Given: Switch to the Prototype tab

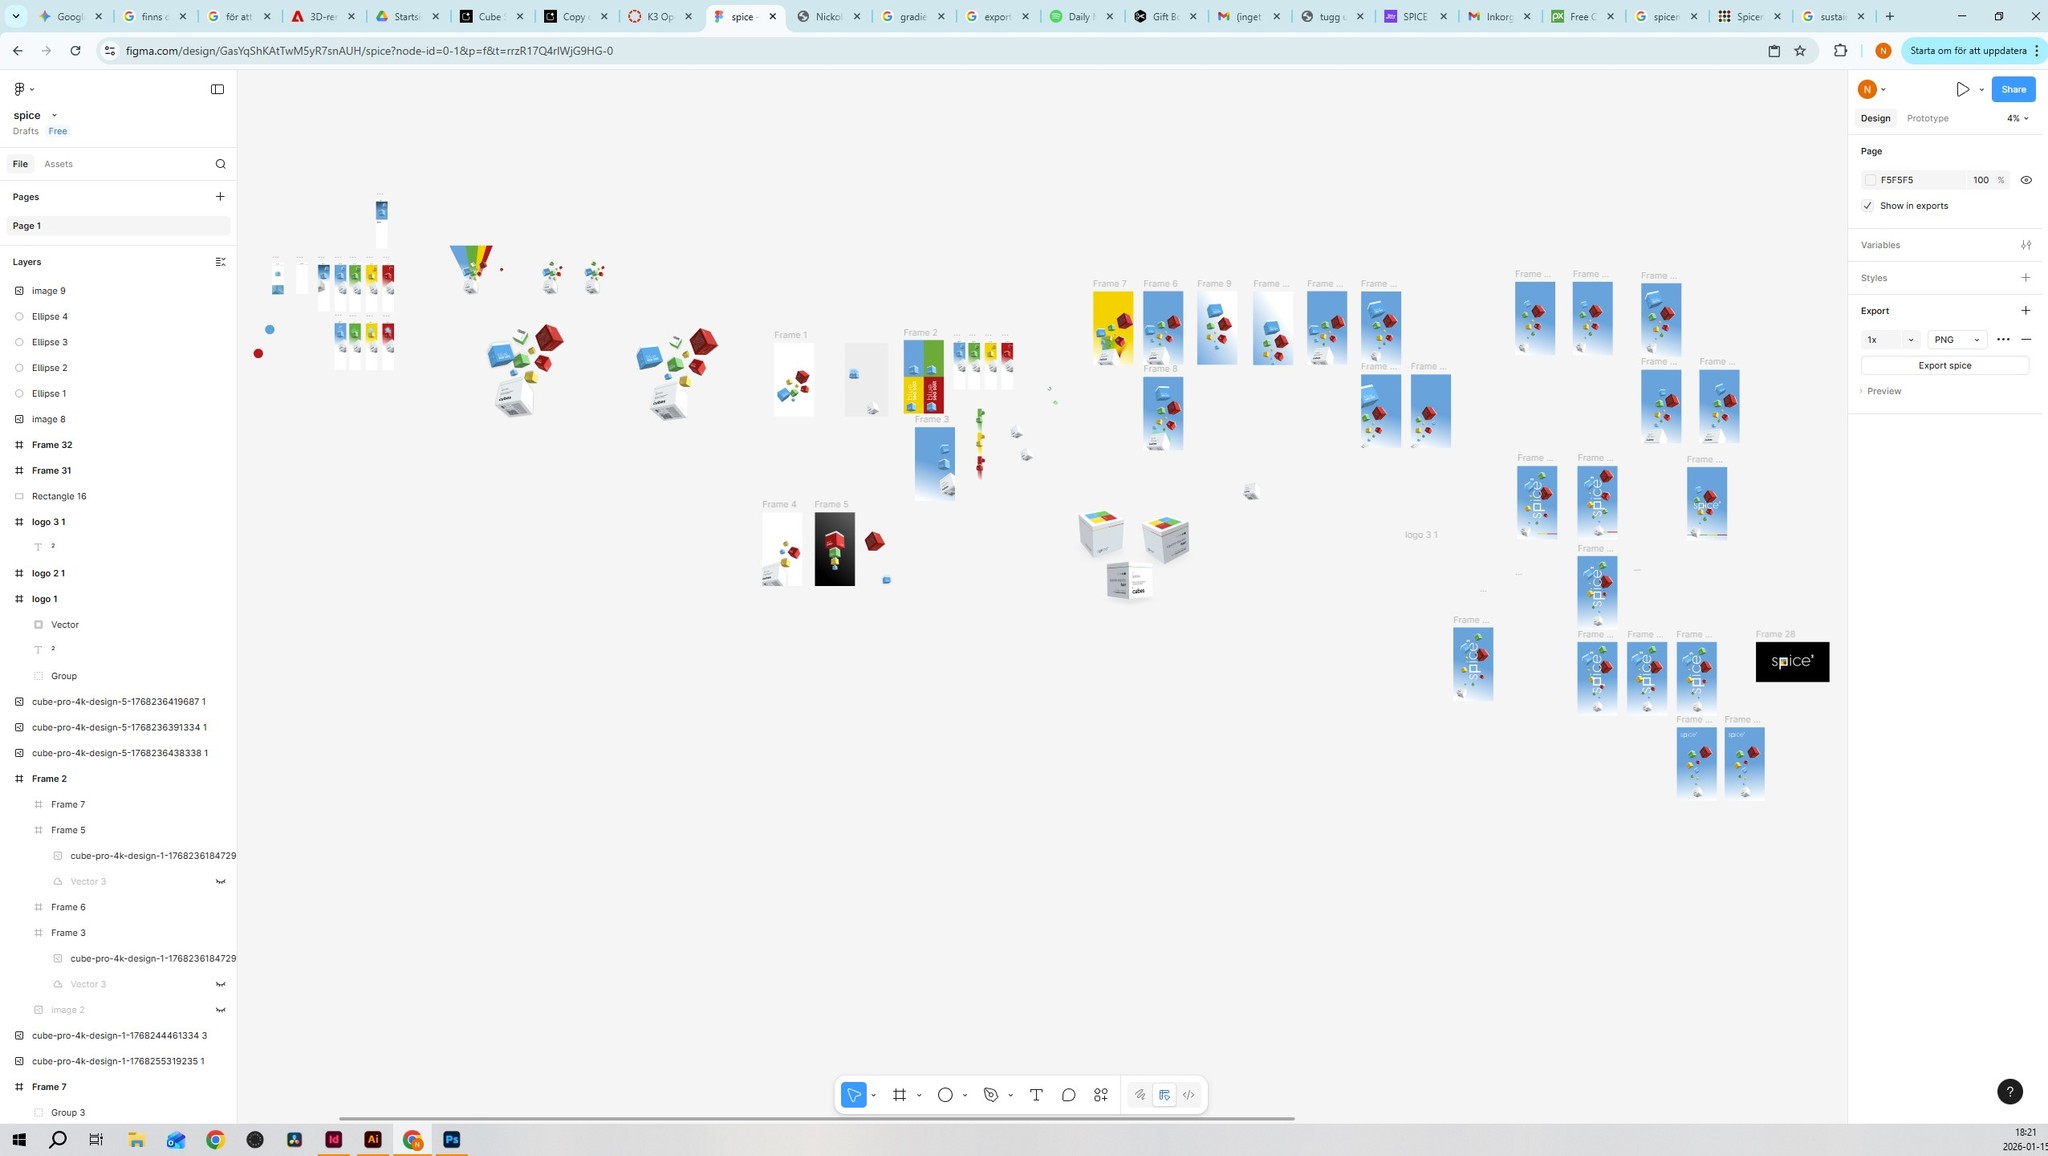Looking at the screenshot, I should pyautogui.click(x=1927, y=118).
